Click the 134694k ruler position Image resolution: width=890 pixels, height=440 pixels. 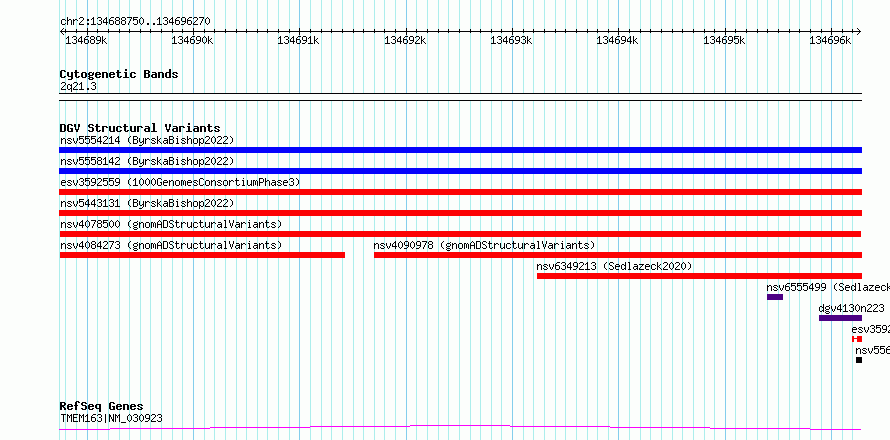pos(617,40)
